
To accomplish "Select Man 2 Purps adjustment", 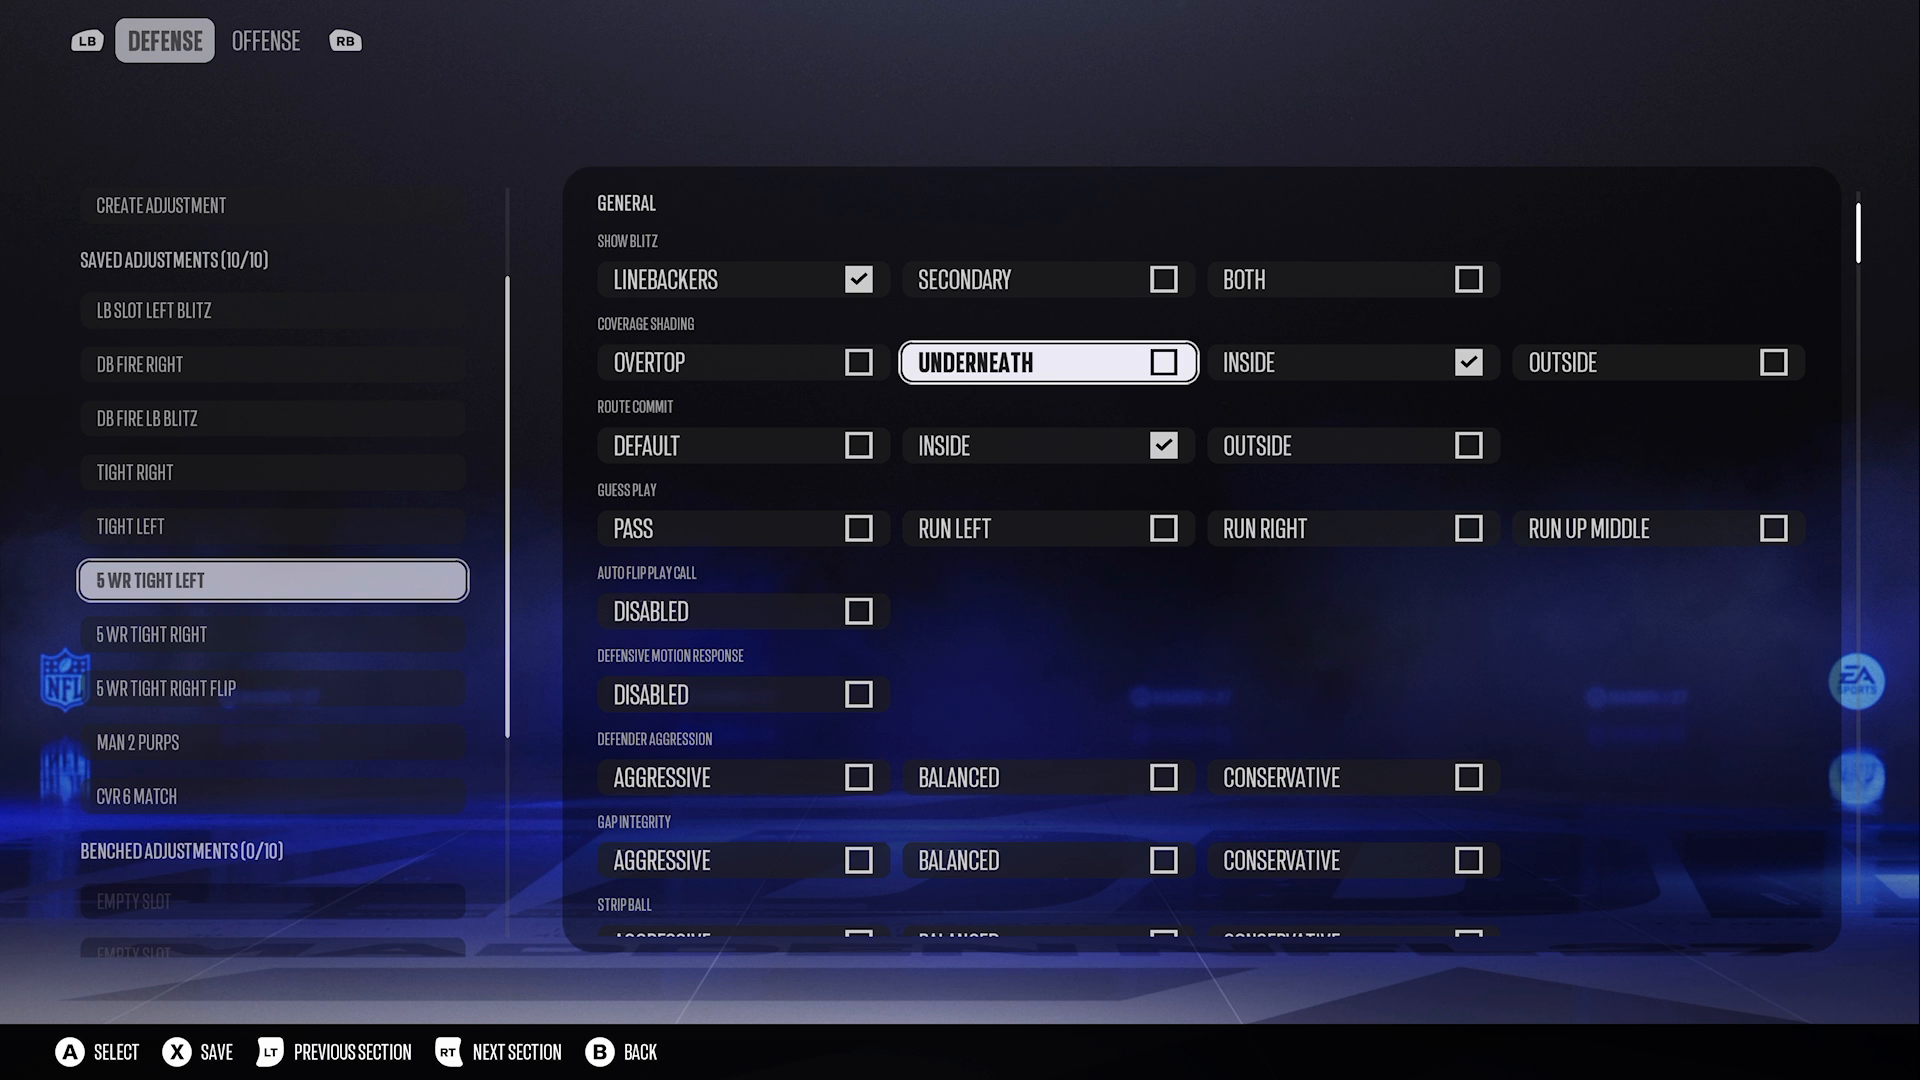I will pos(272,743).
